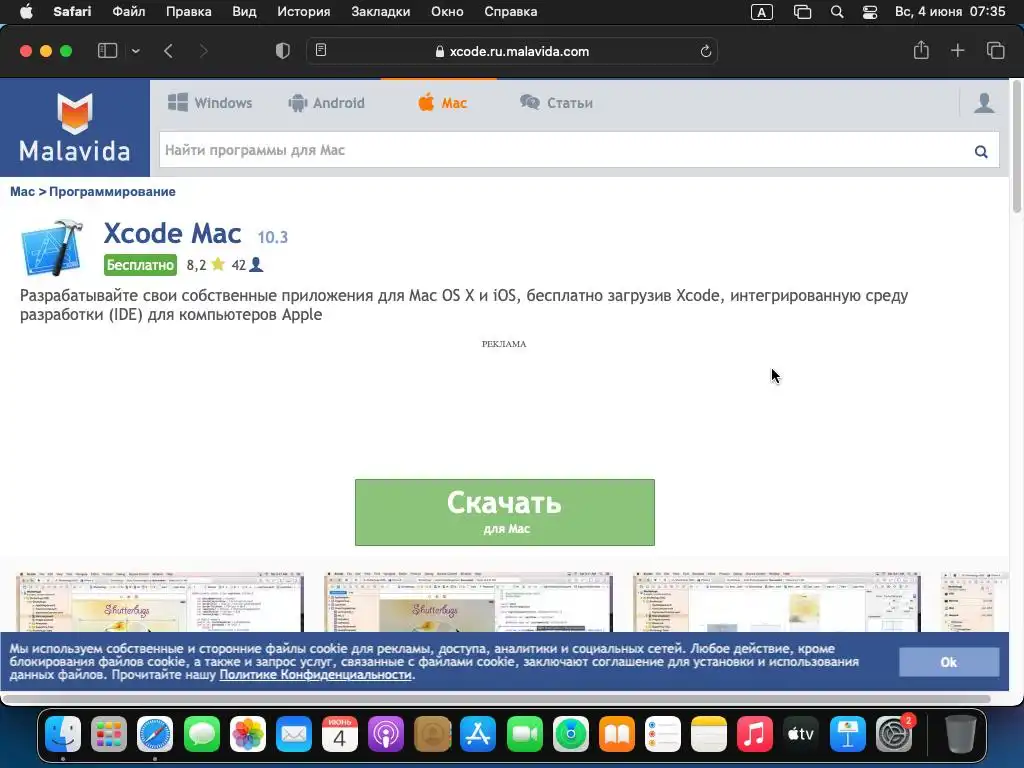Screen dimensions: 1024x768
Task: Follow the Программирование breadcrumb link
Action: click(x=112, y=191)
